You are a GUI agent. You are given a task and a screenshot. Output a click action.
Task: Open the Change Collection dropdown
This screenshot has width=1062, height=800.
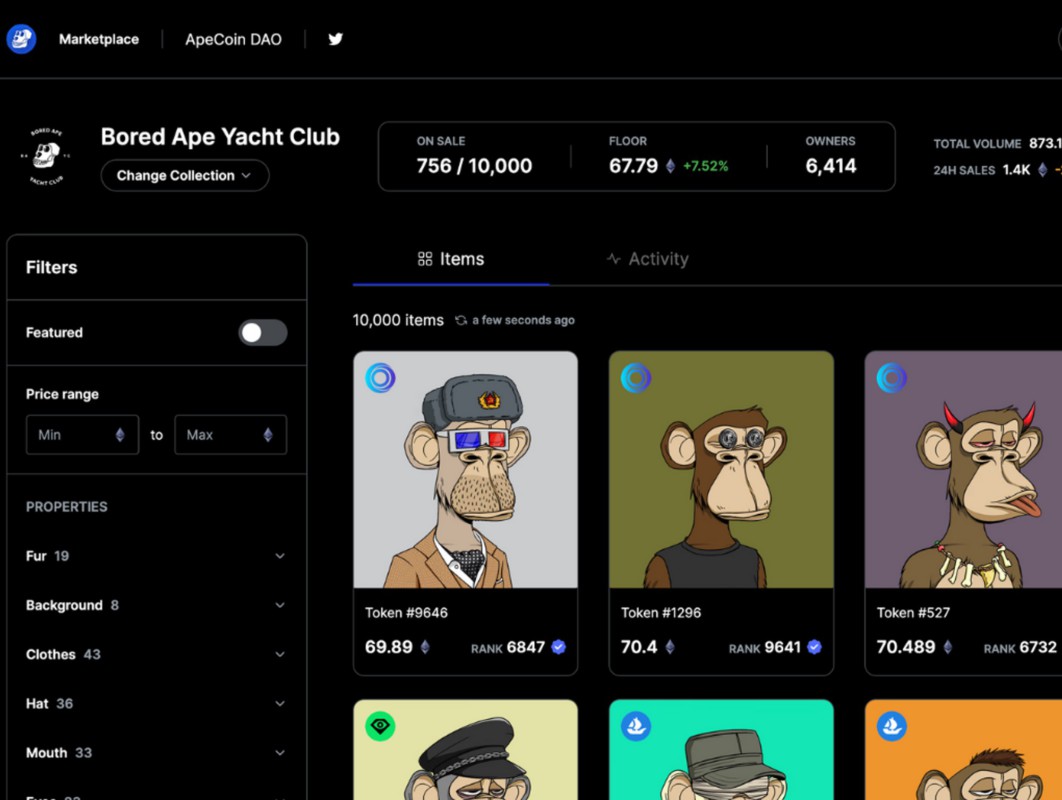click(184, 175)
